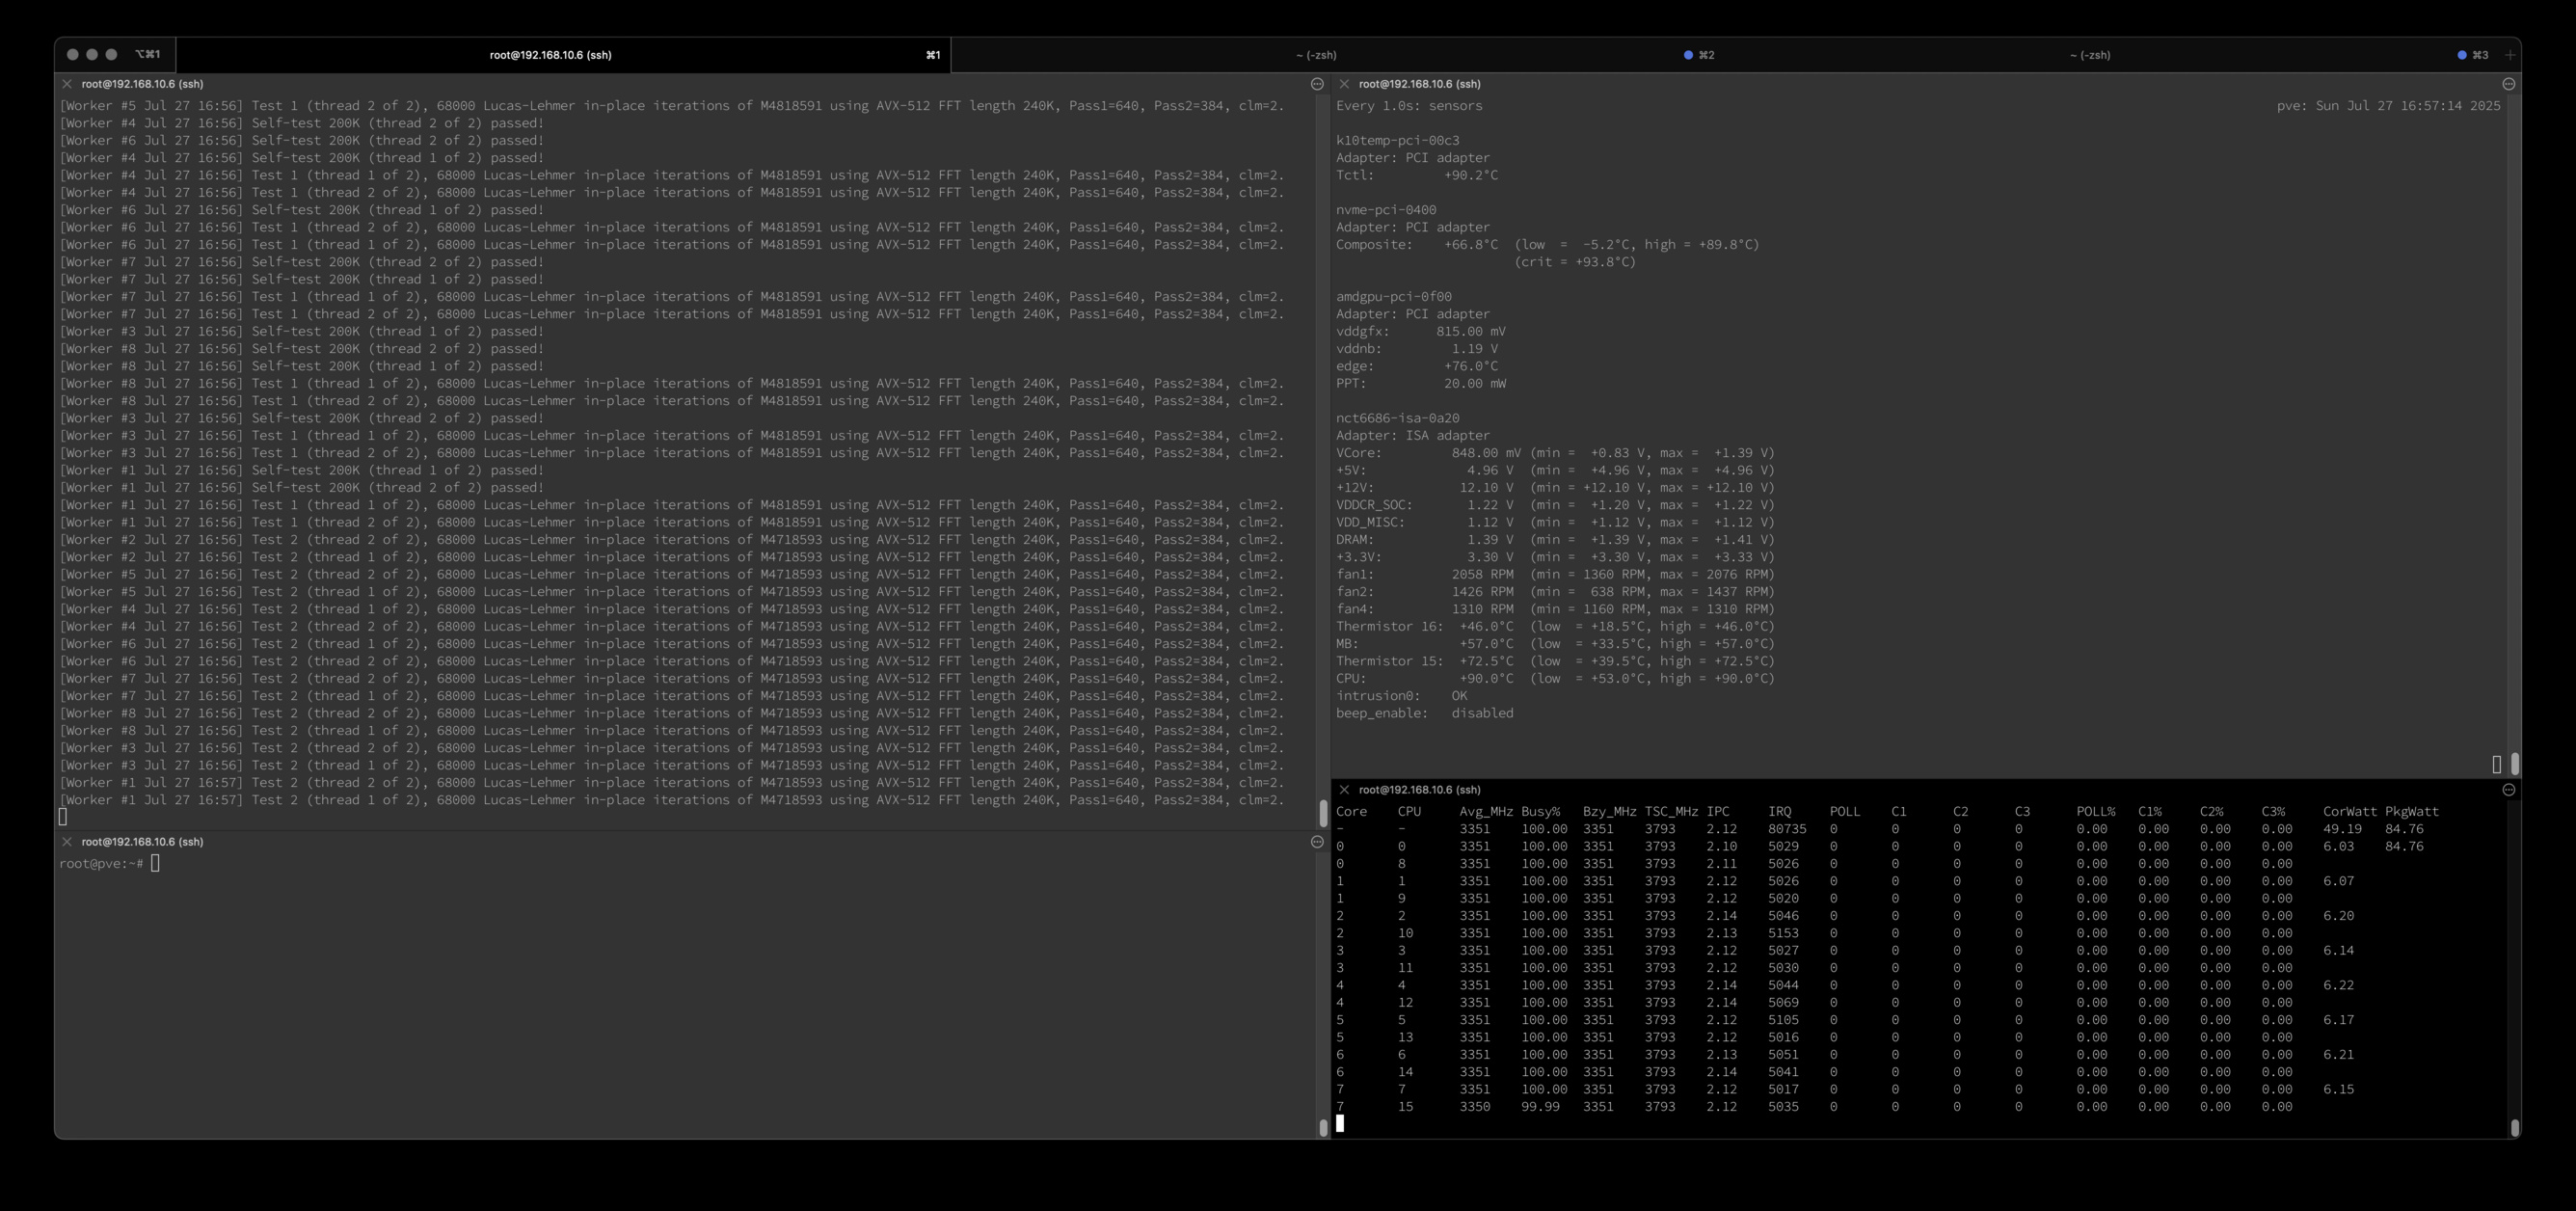Click the 'nct6686-isa-0a20' sensor name
Image resolution: width=2576 pixels, height=1211 pixels.
1397,418
